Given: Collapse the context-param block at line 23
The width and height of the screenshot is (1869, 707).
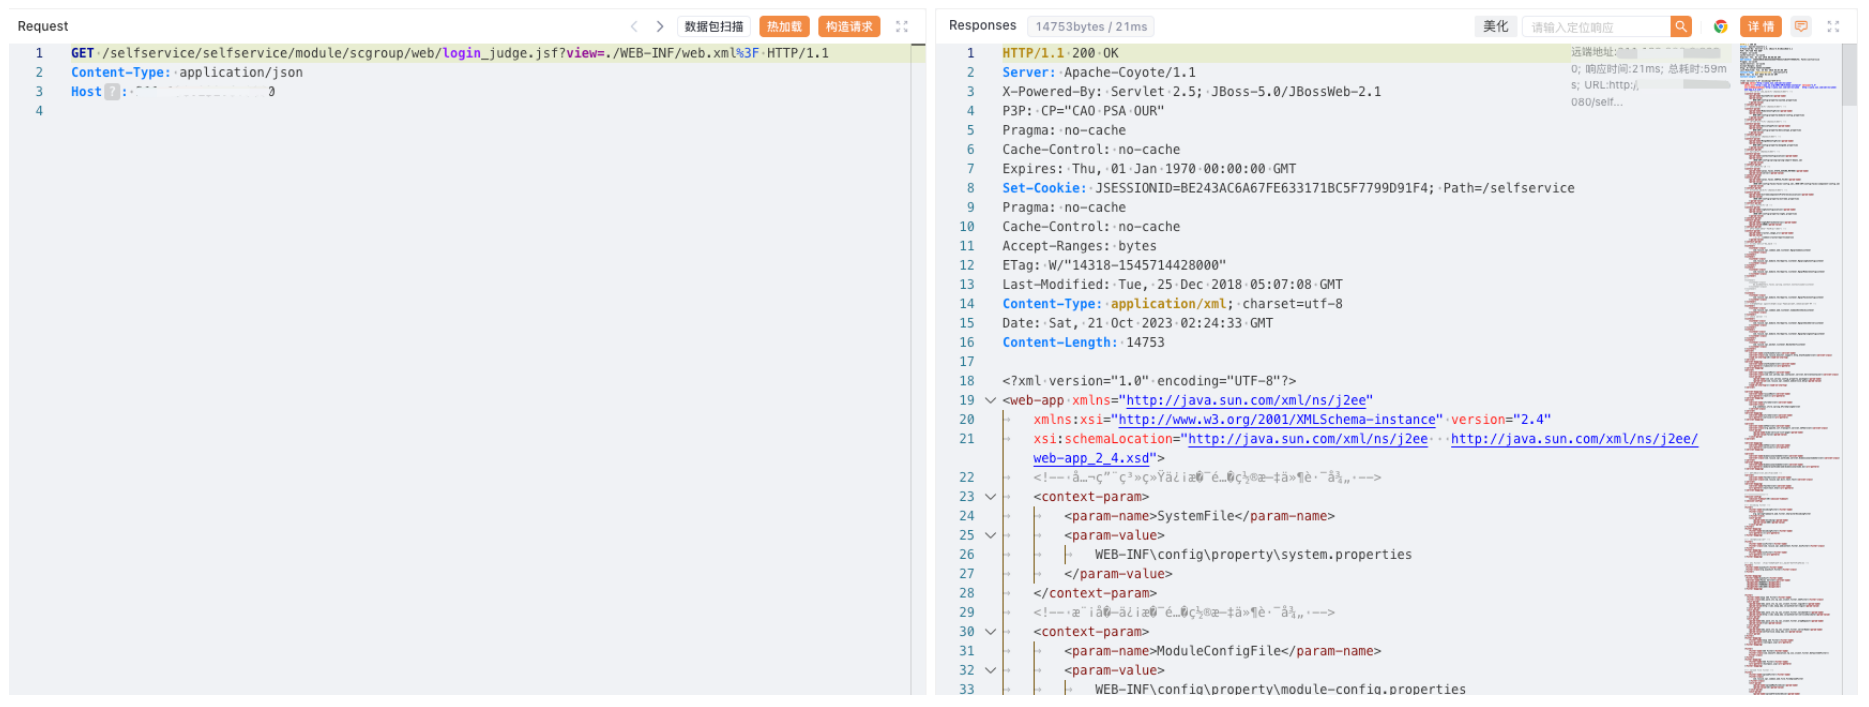Looking at the screenshot, I should pyautogui.click(x=990, y=497).
